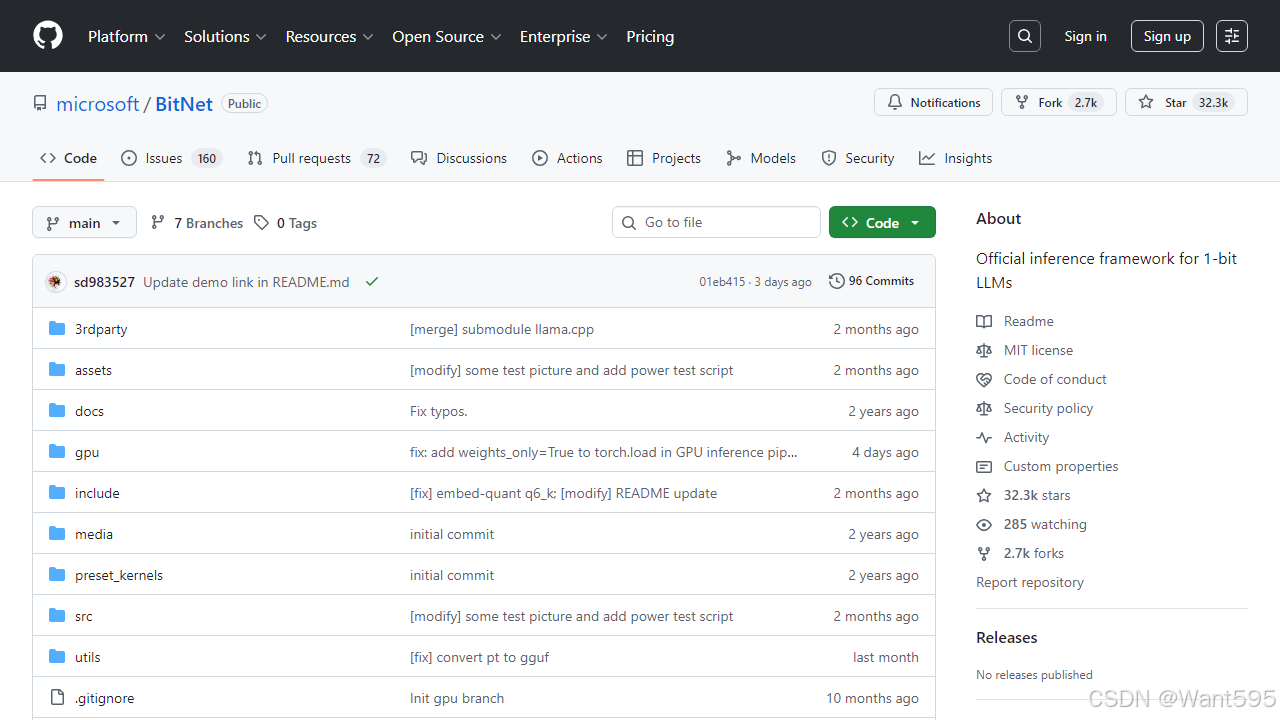Click the Notifications bell button
This screenshot has height=720, width=1280.
(934, 102)
